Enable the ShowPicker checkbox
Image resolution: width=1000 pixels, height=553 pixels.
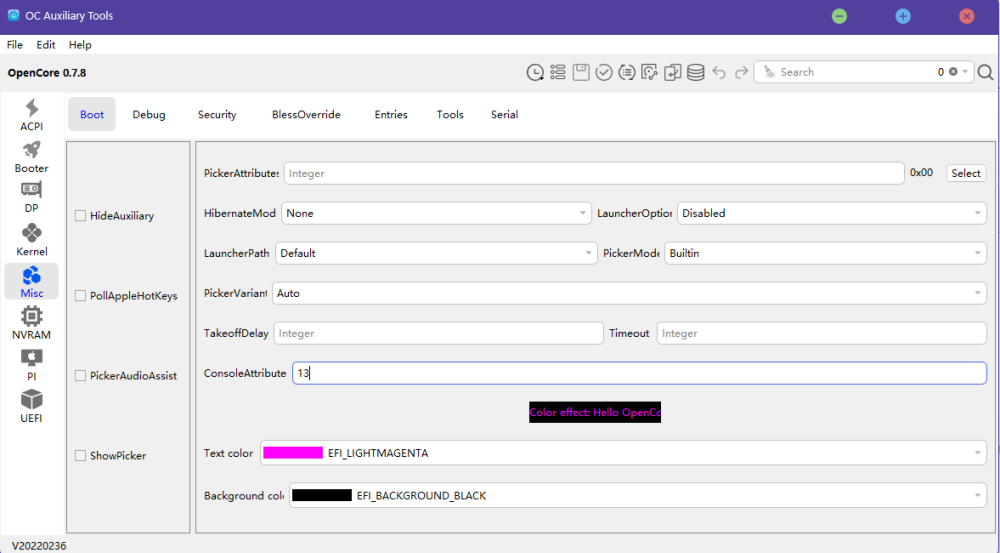(80, 455)
